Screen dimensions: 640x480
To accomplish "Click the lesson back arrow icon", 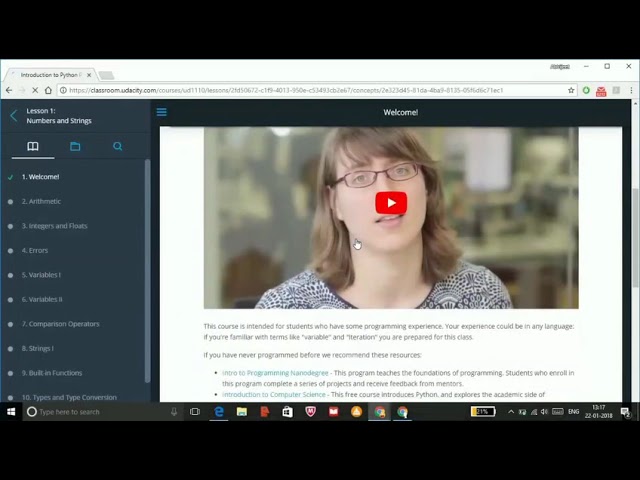I will pos(14,116).
